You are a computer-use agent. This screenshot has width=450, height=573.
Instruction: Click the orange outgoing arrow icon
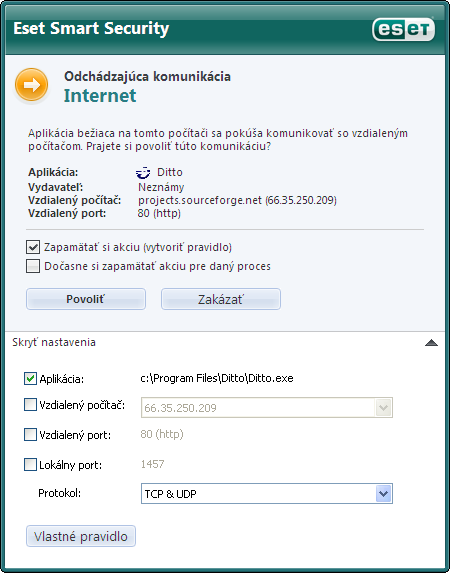tap(31, 85)
